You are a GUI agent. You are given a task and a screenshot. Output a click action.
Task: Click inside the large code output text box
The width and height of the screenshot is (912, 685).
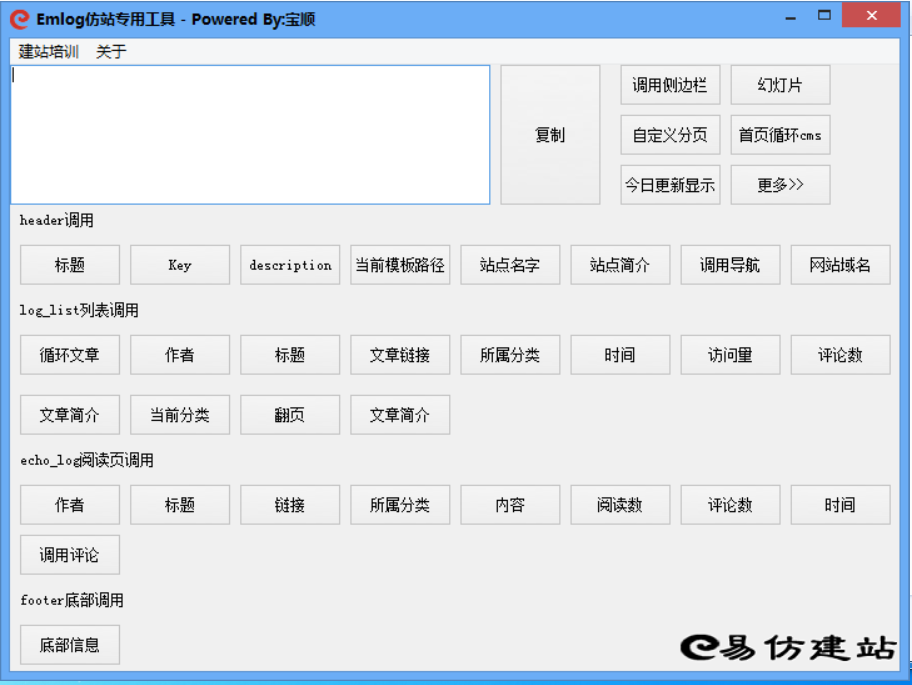click(250, 134)
